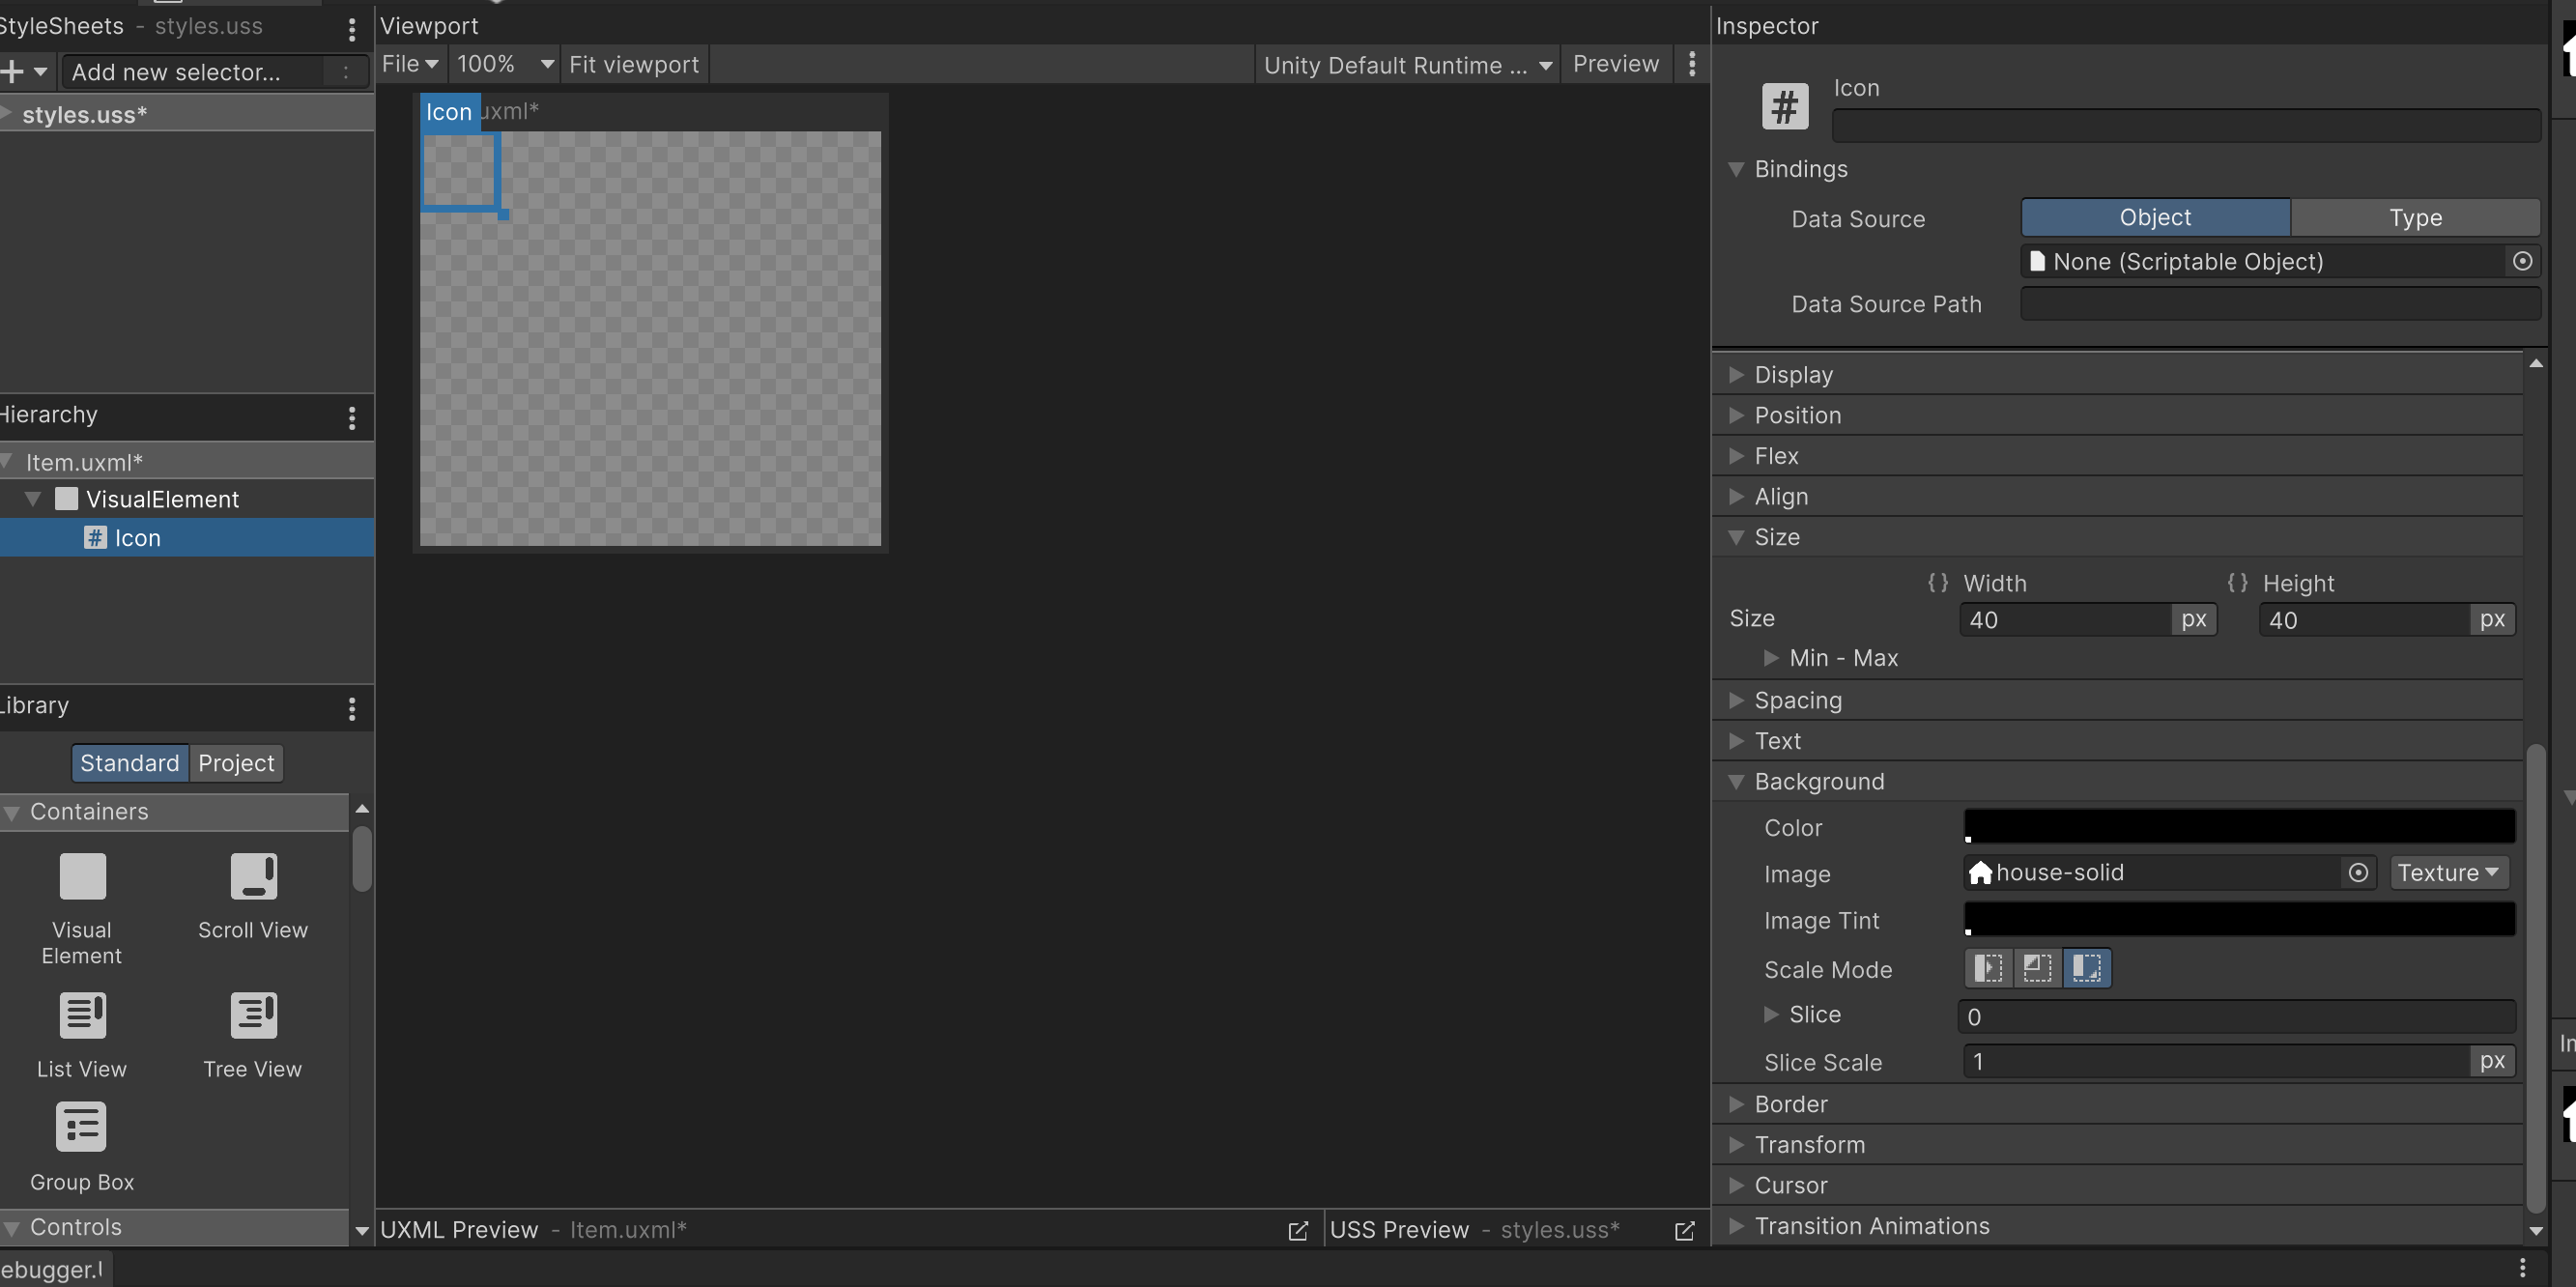Open the Hierarchy panel options menu

click(x=352, y=417)
